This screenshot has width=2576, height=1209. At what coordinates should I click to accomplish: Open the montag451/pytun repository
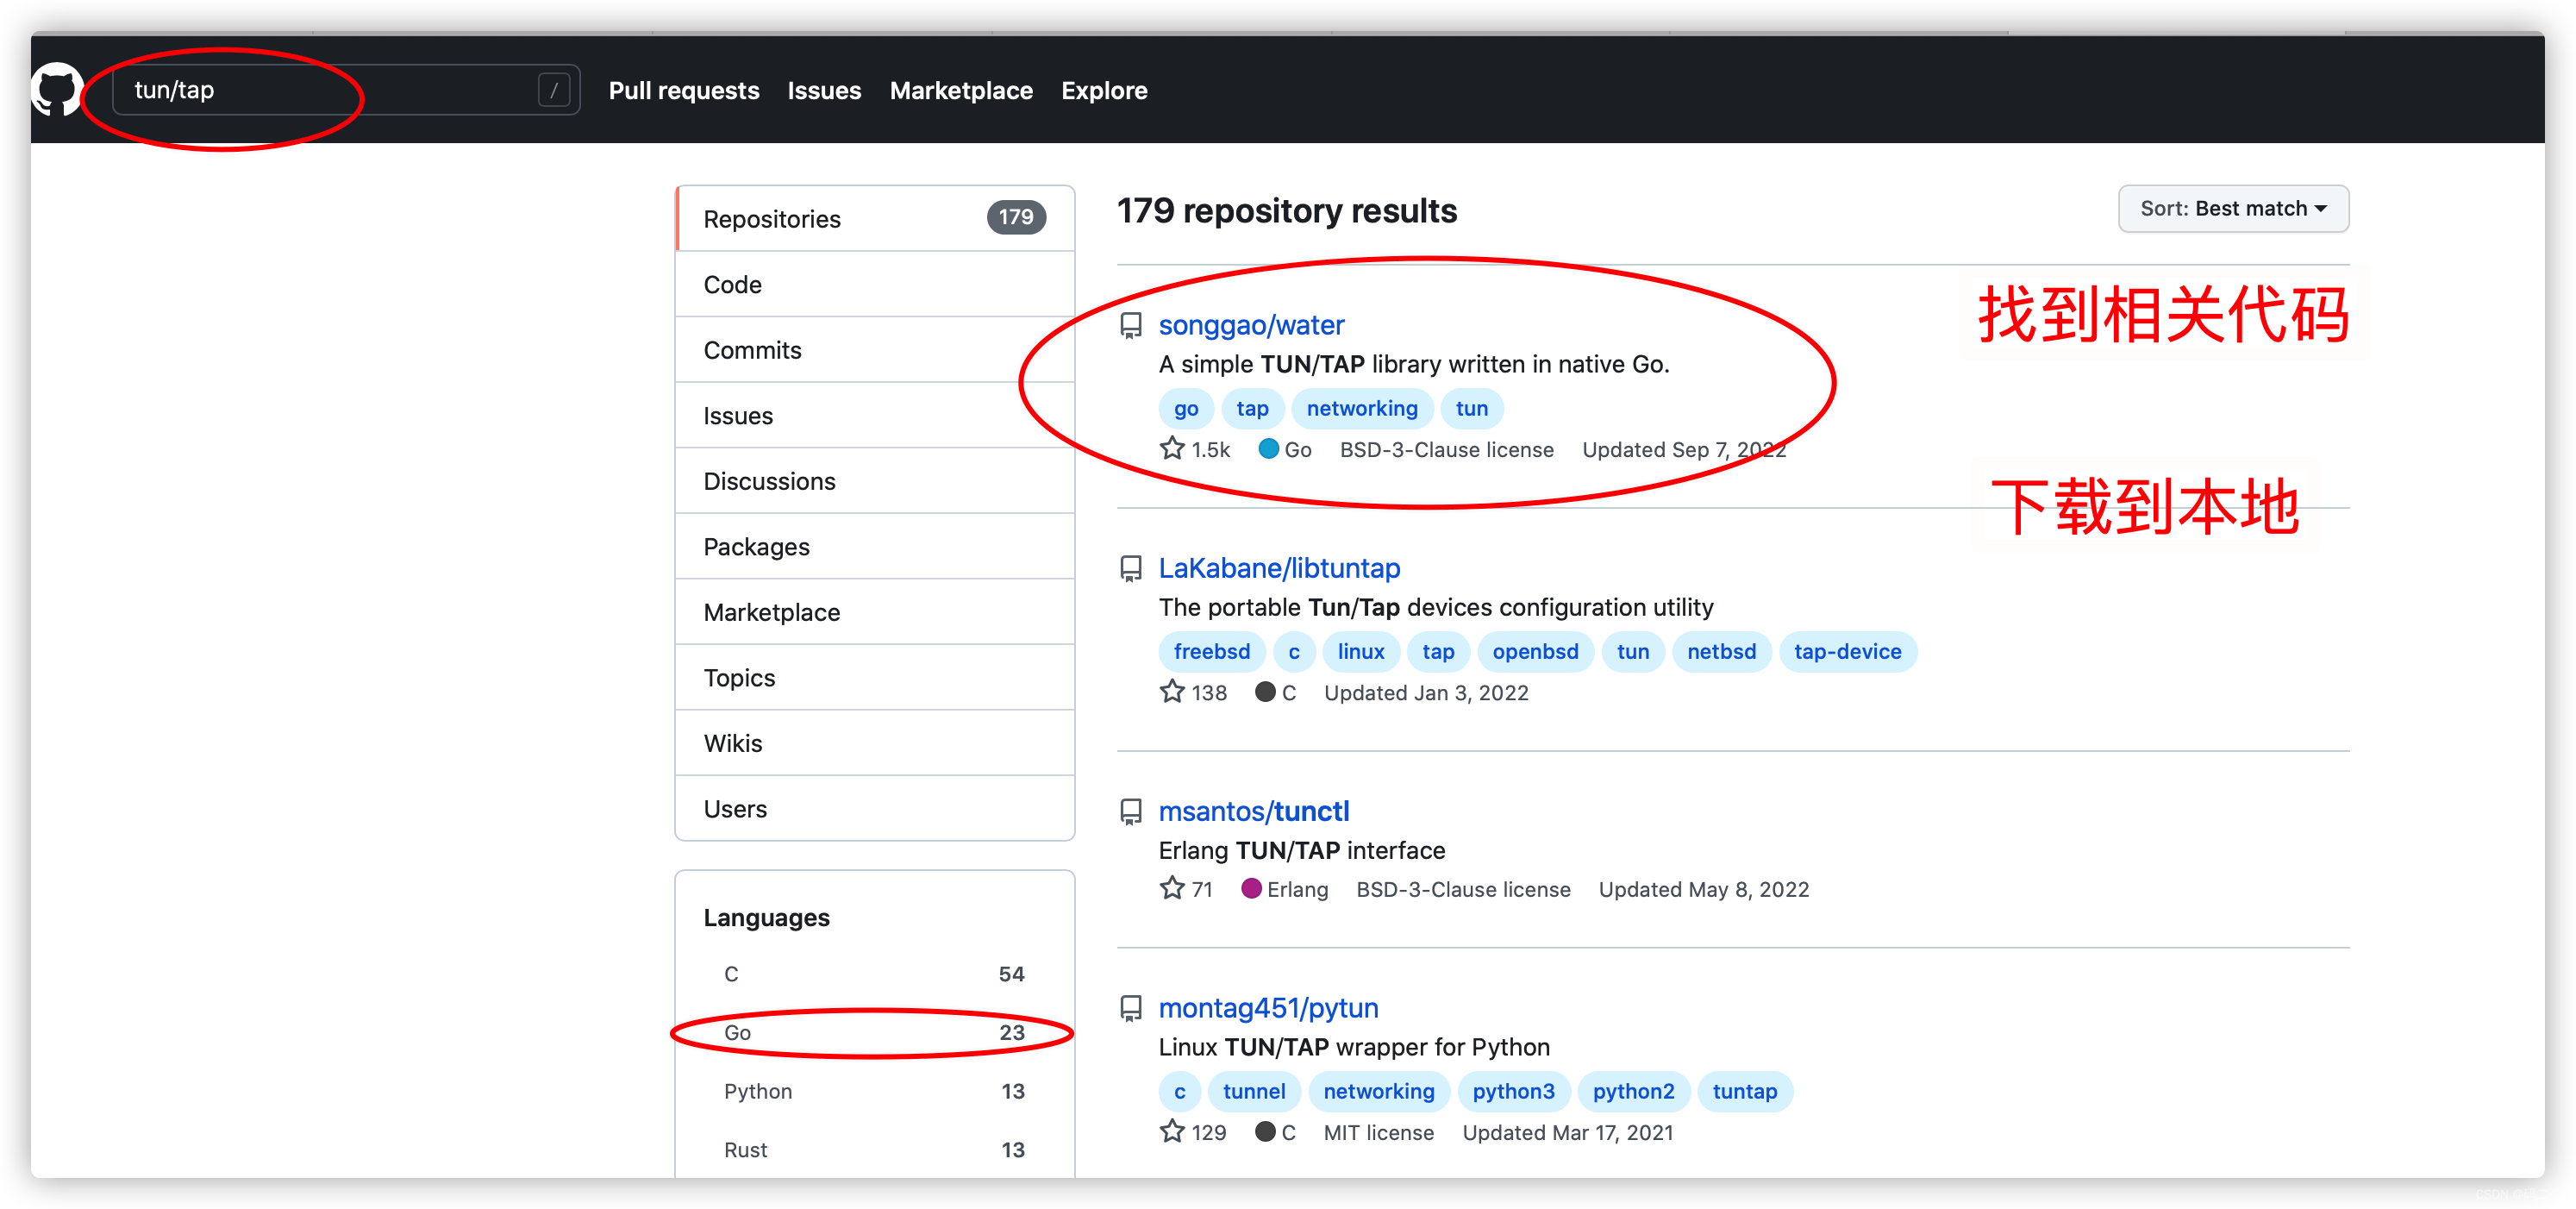pyautogui.click(x=1268, y=1008)
